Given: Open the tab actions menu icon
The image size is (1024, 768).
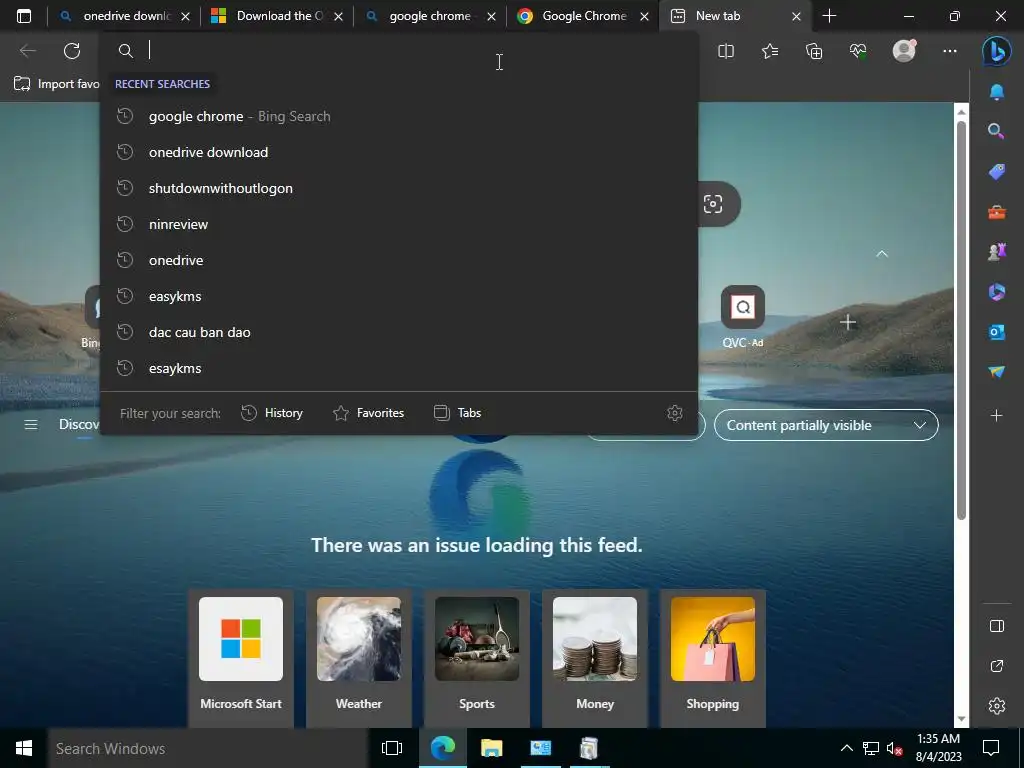Looking at the screenshot, I should [24, 16].
